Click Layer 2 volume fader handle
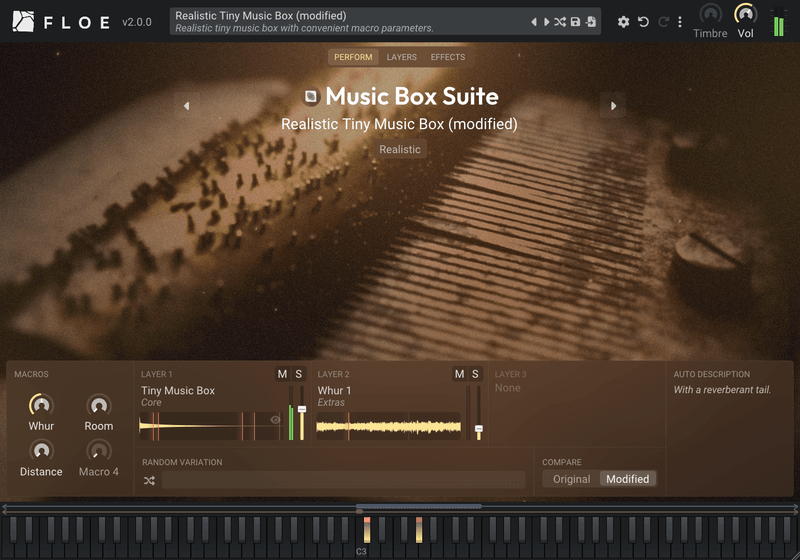 pyautogui.click(x=479, y=429)
